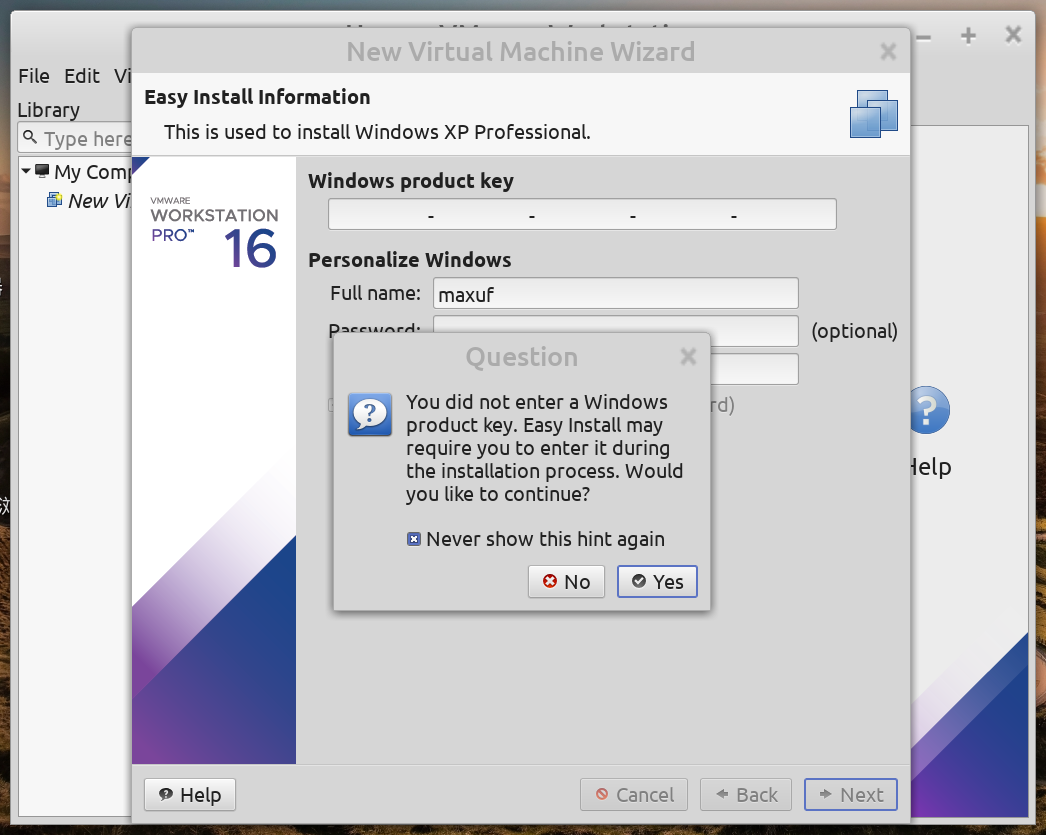Open the File menu in VMware

coord(34,76)
